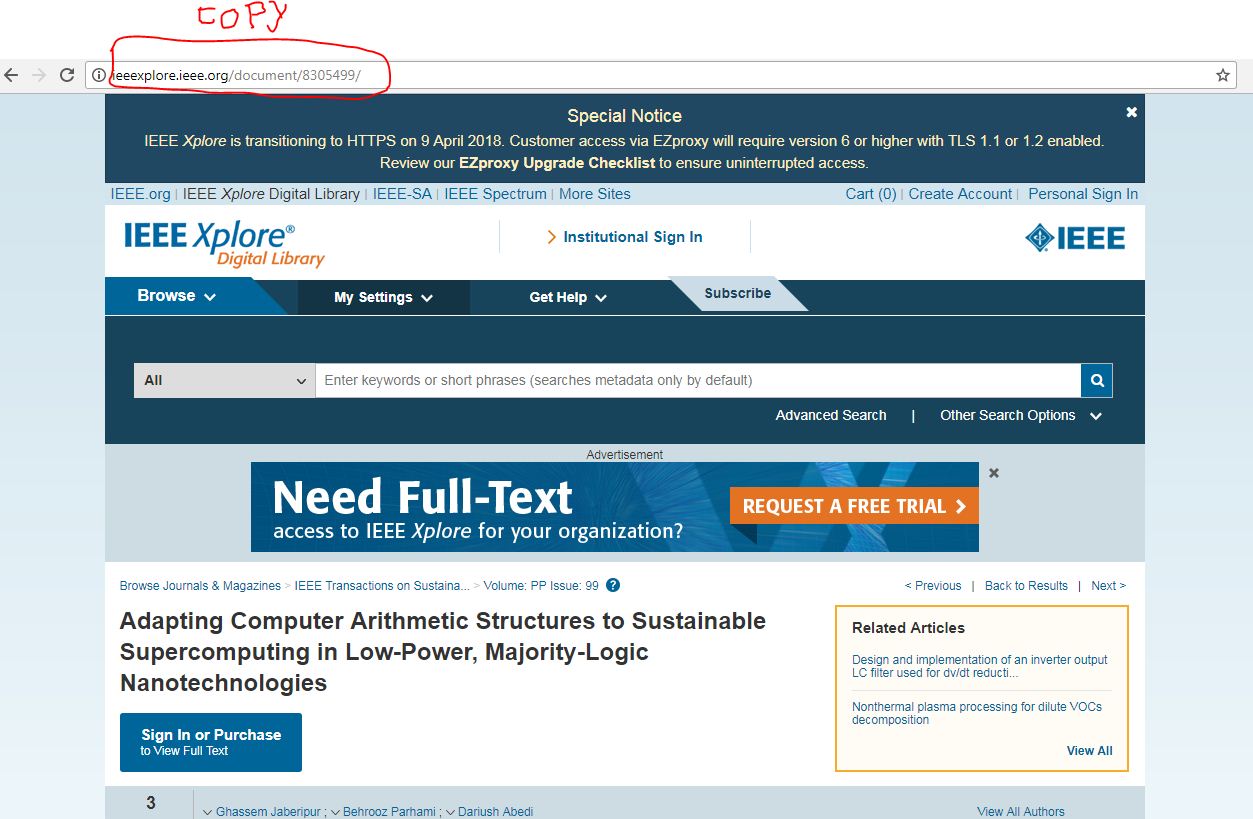Close the Special Notice banner
Image resolution: width=1253 pixels, height=819 pixels.
pyautogui.click(x=1132, y=112)
